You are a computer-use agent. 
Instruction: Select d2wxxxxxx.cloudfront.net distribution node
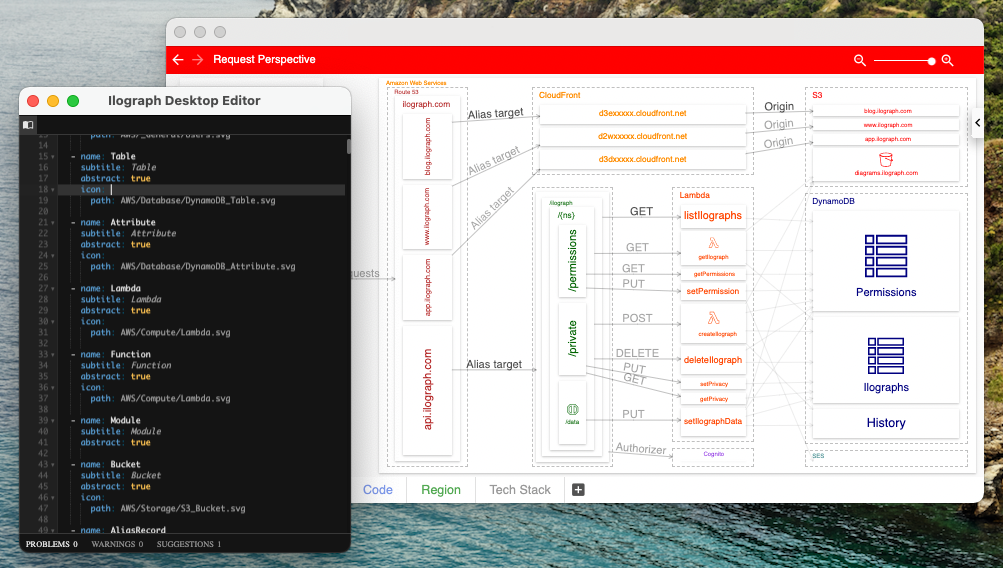(642, 136)
